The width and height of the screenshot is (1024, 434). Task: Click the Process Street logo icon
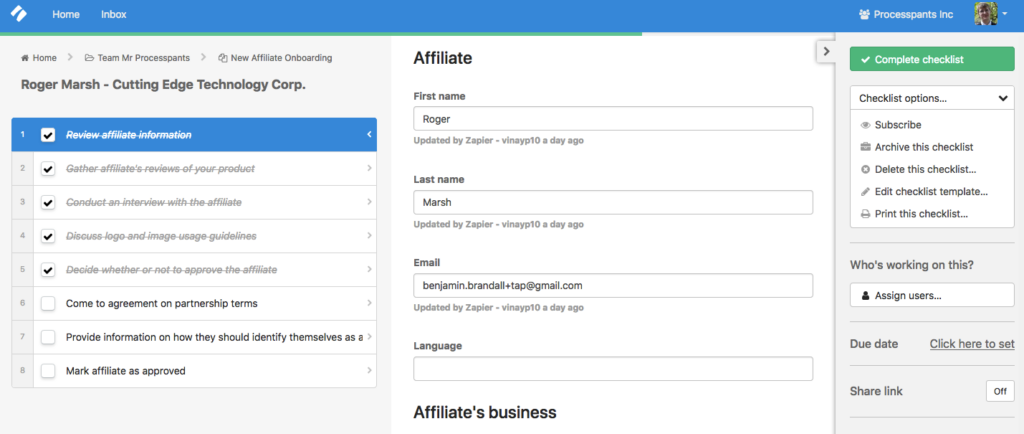pos(19,14)
